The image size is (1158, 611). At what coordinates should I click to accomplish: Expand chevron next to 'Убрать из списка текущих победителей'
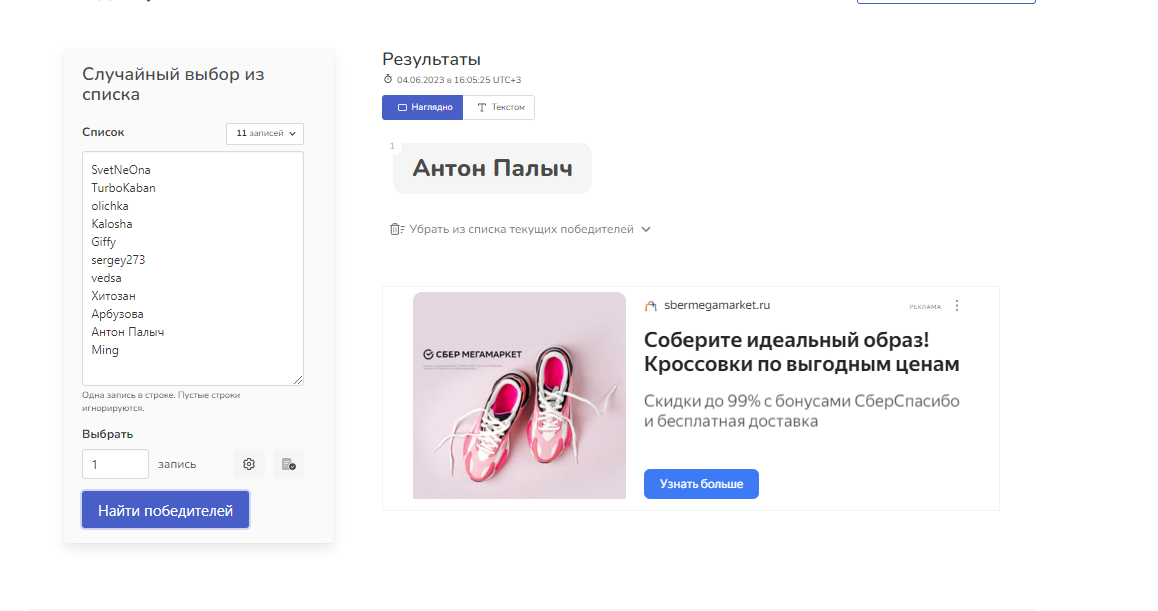646,229
